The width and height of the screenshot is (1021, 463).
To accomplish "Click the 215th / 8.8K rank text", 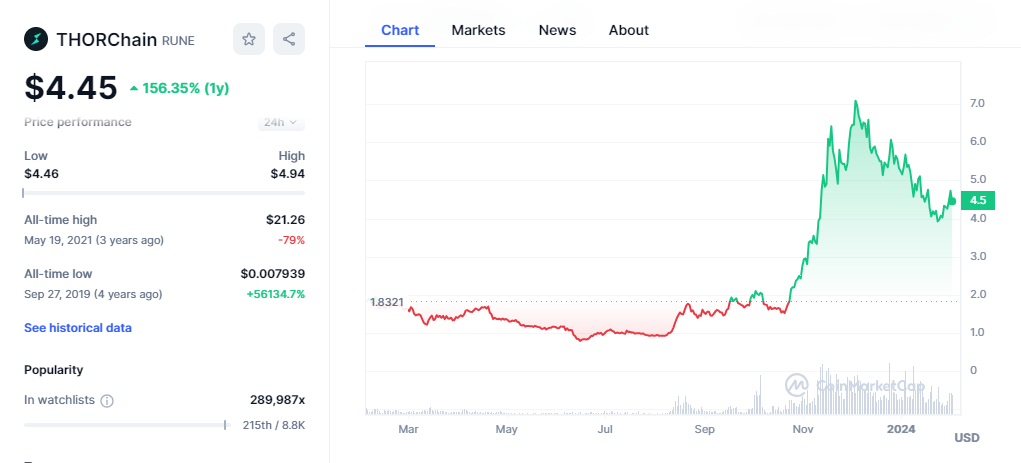I will tap(273, 425).
